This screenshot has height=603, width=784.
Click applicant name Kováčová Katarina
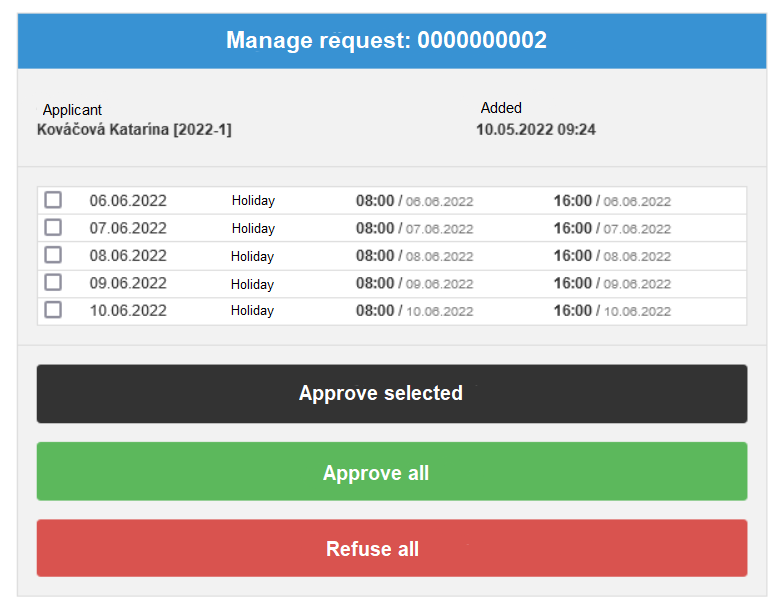pyautogui.click(x=134, y=129)
